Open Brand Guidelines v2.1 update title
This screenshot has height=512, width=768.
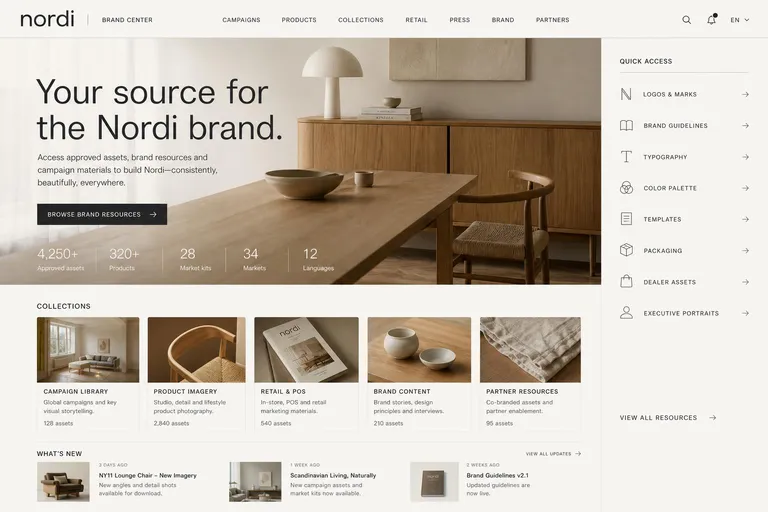[497, 475]
